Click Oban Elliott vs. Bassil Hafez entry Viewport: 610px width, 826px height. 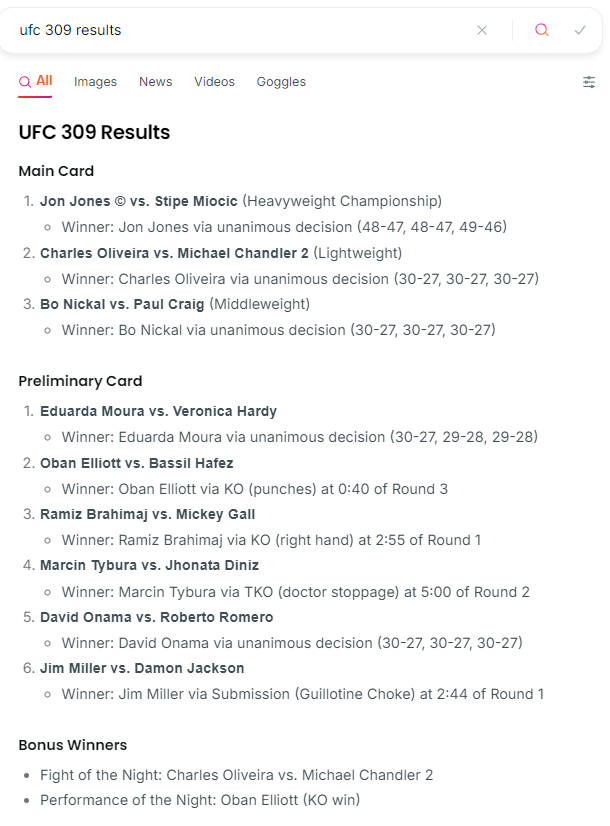point(136,463)
